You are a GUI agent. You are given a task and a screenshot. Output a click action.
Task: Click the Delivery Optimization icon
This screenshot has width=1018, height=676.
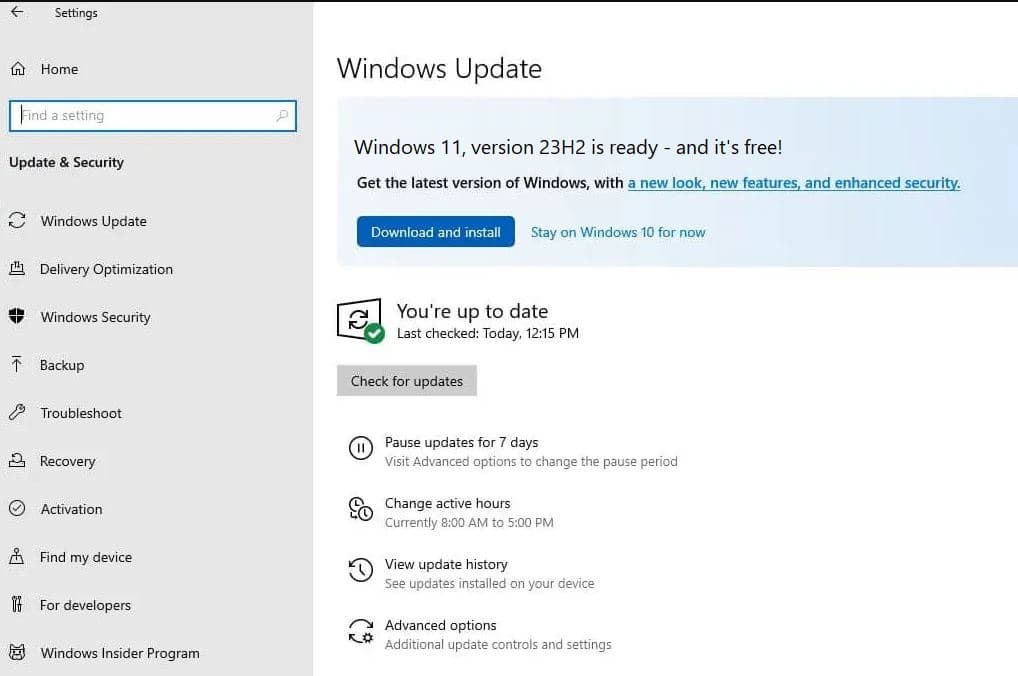point(17,268)
